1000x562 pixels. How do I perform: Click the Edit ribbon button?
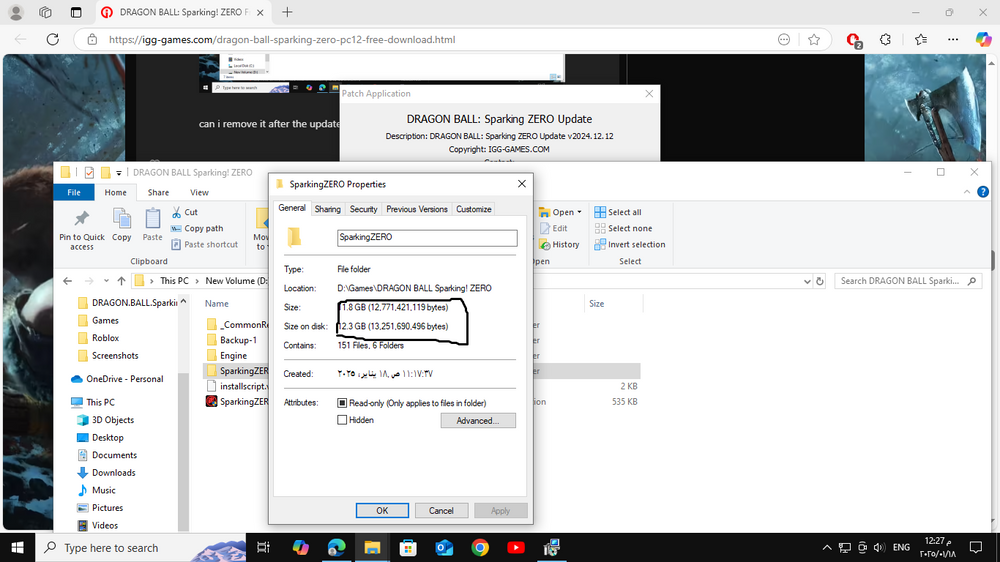point(554,228)
